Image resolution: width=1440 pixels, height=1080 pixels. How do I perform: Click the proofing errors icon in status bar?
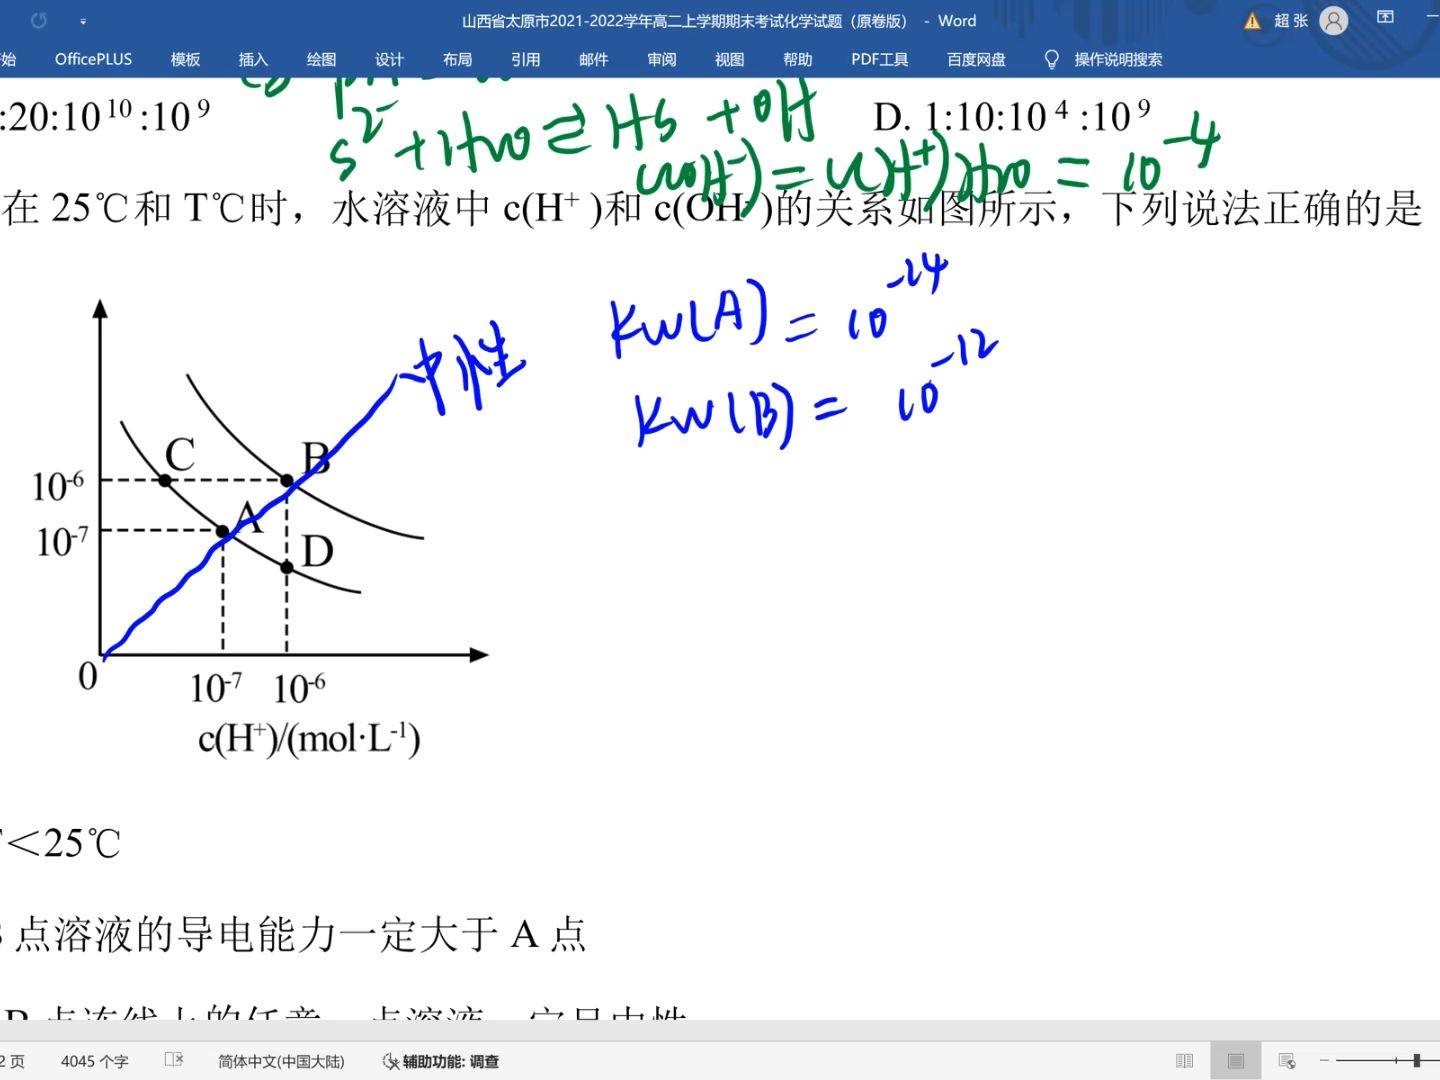pyautogui.click(x=172, y=1060)
